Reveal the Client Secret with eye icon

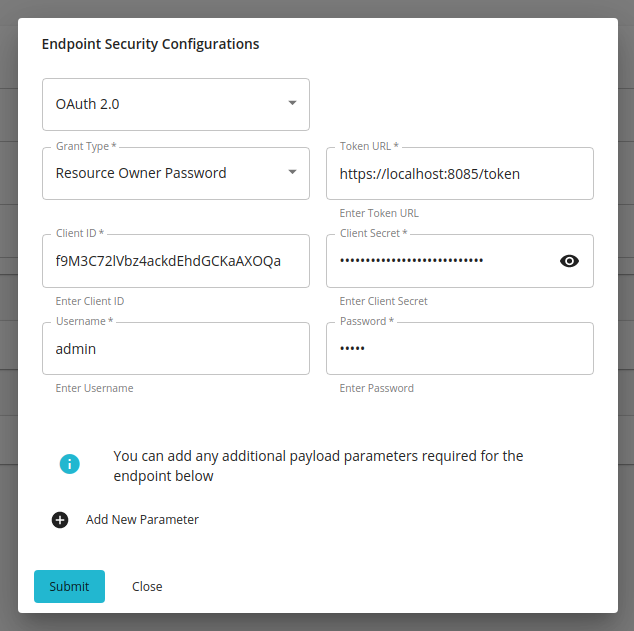click(569, 261)
